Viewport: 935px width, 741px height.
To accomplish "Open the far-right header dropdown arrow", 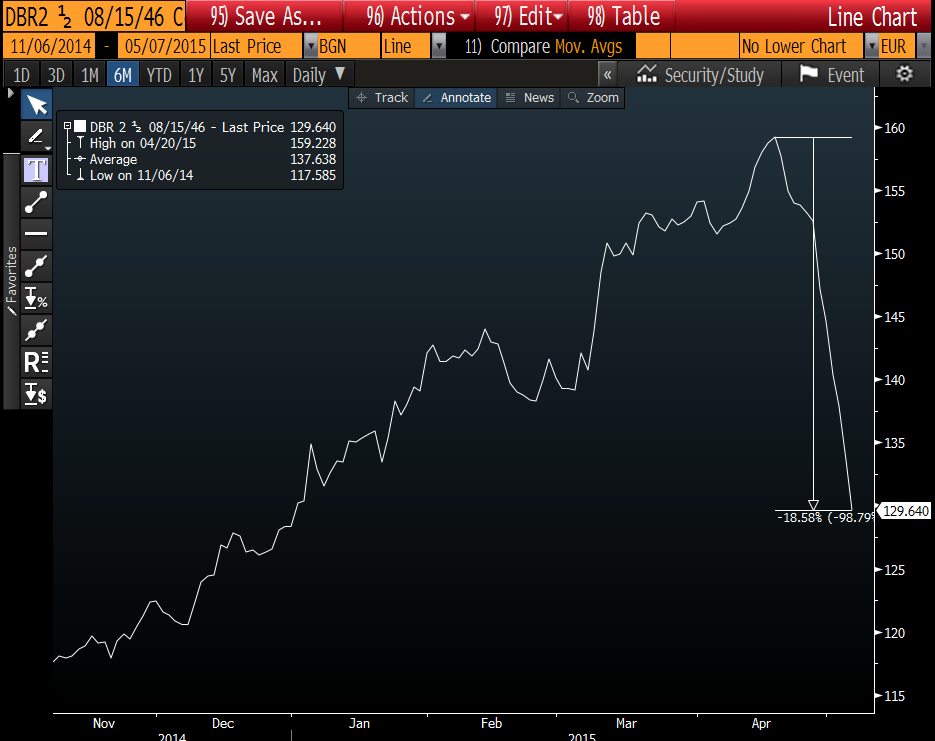I will click(924, 46).
